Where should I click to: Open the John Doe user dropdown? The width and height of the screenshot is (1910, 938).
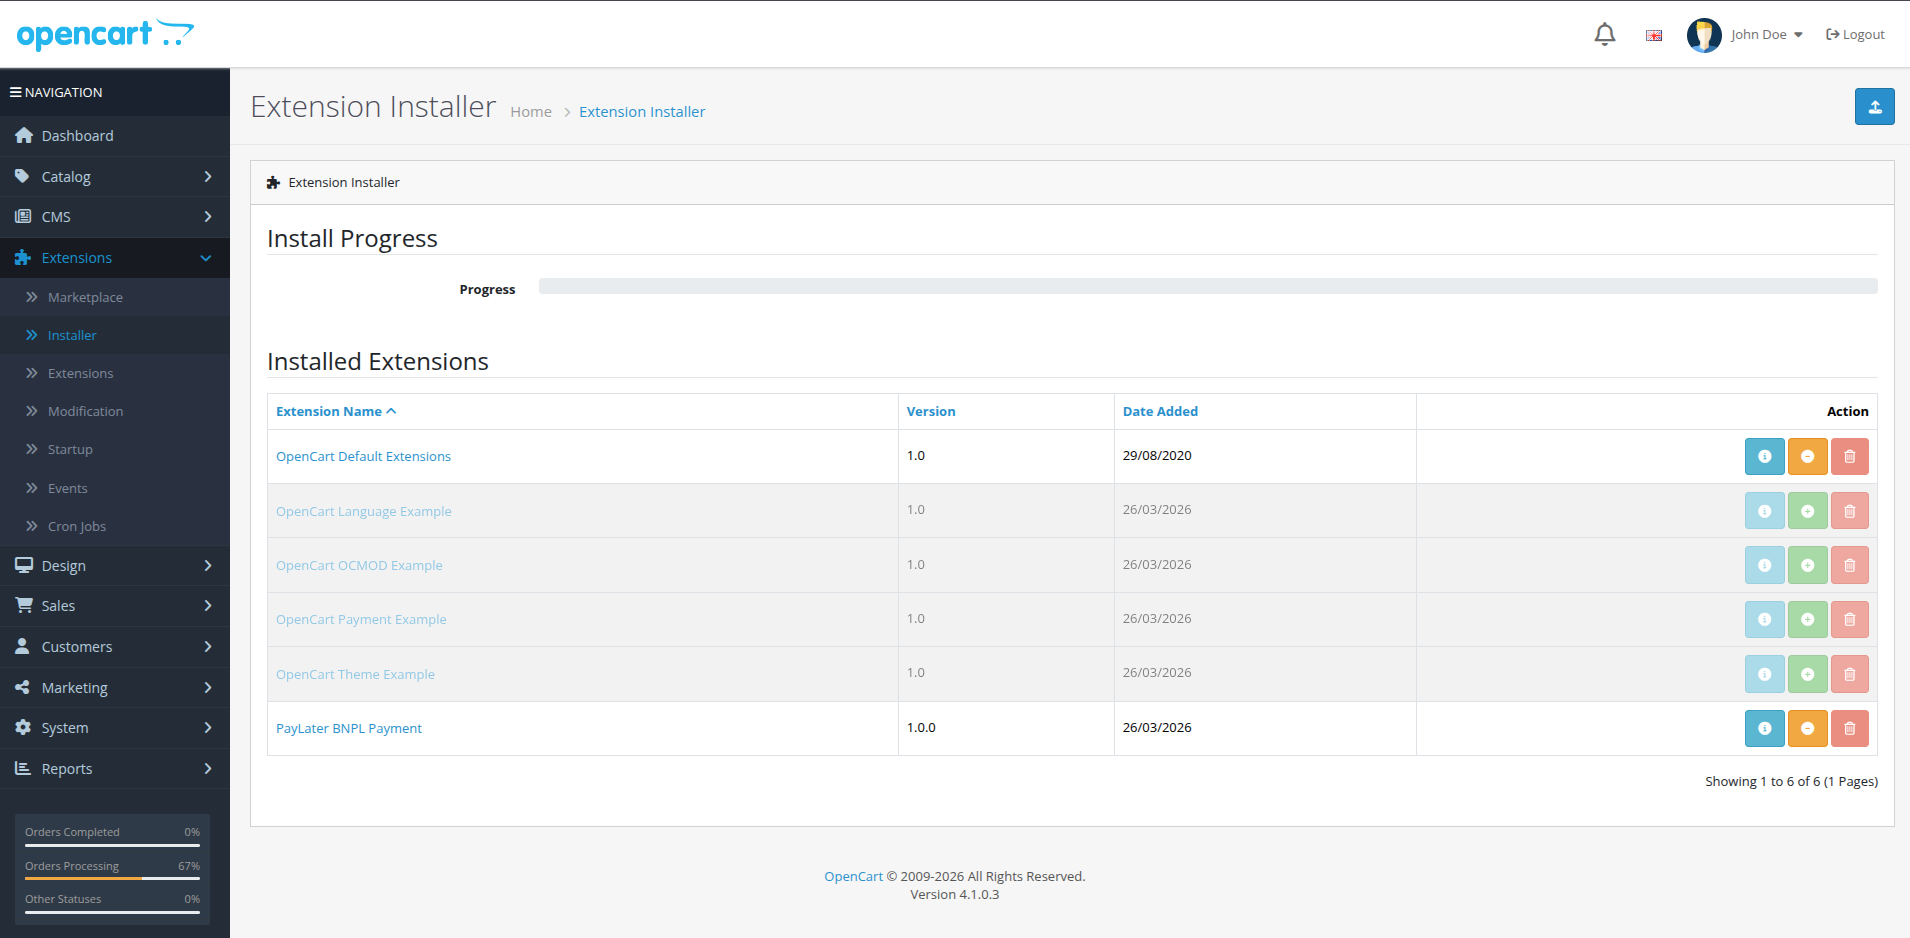point(1766,35)
